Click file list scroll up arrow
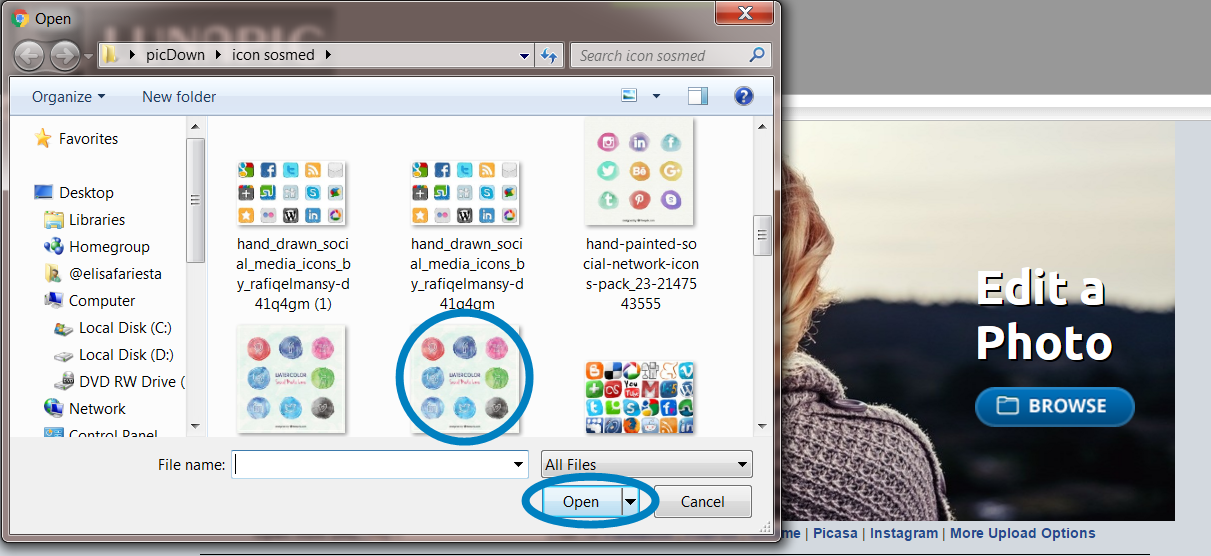The width and height of the screenshot is (1211, 556). (x=763, y=126)
